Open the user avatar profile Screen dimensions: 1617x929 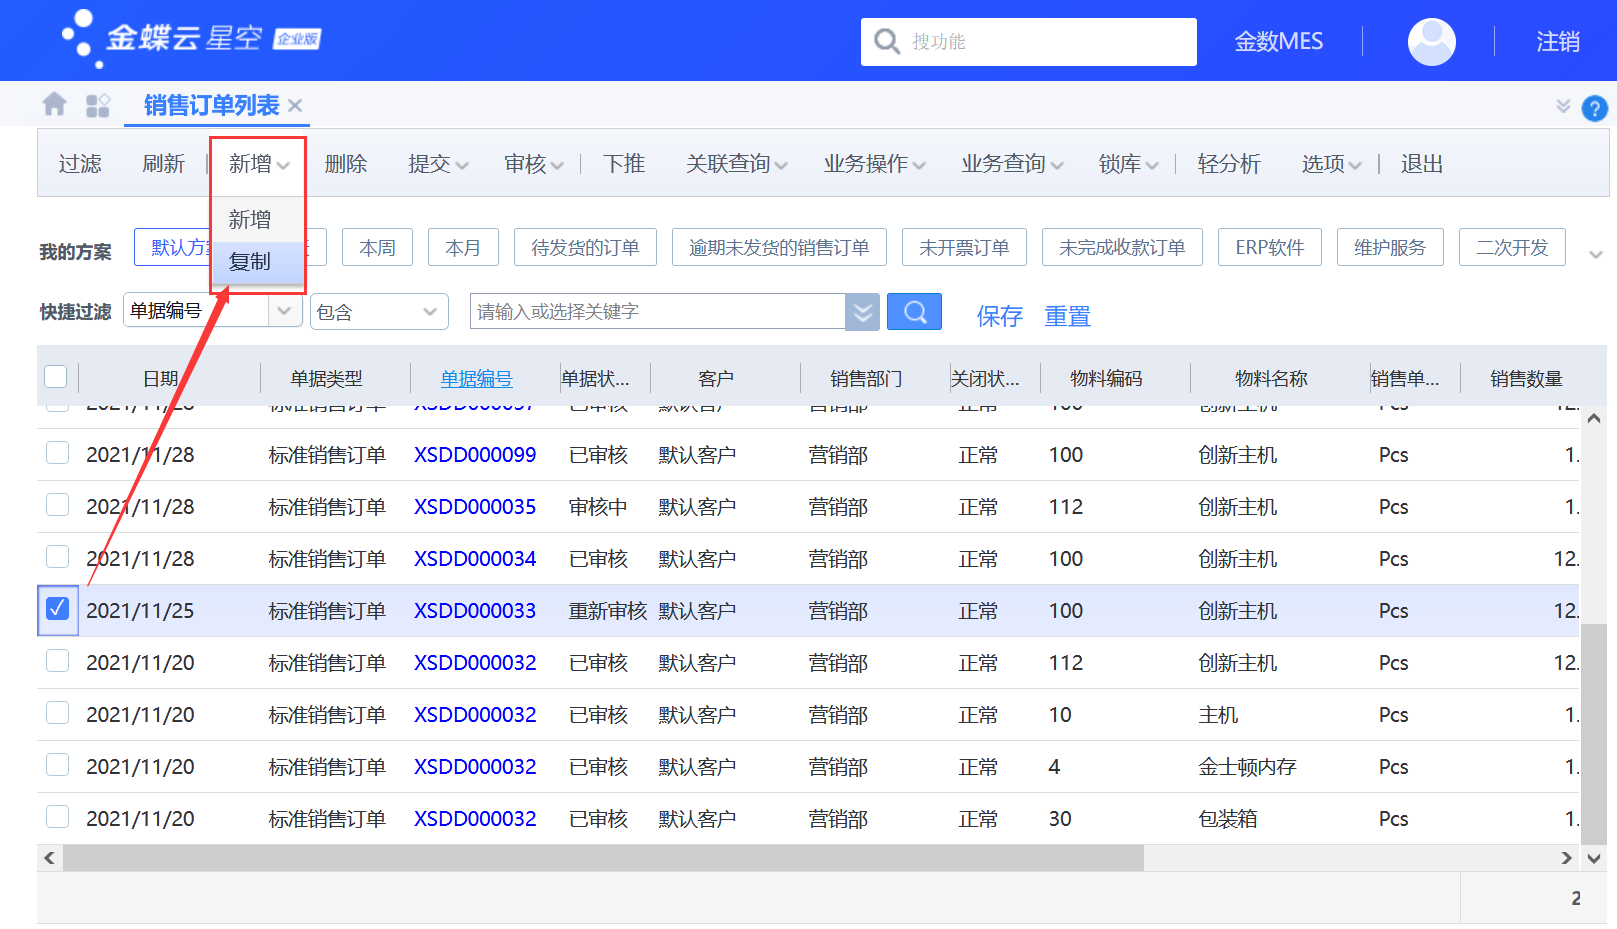pos(1431,42)
